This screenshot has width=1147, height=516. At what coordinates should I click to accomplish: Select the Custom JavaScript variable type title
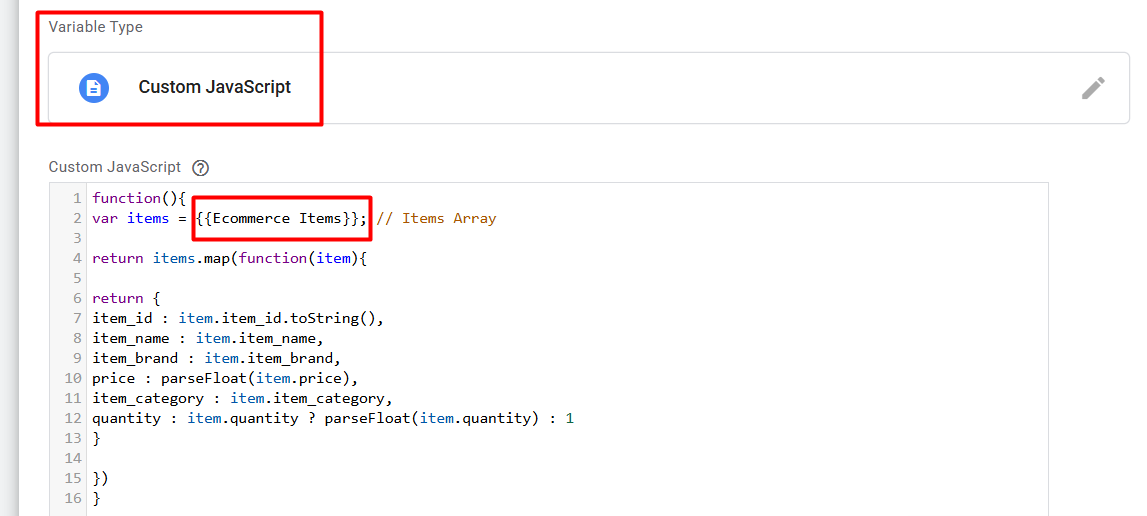pyautogui.click(x=214, y=88)
